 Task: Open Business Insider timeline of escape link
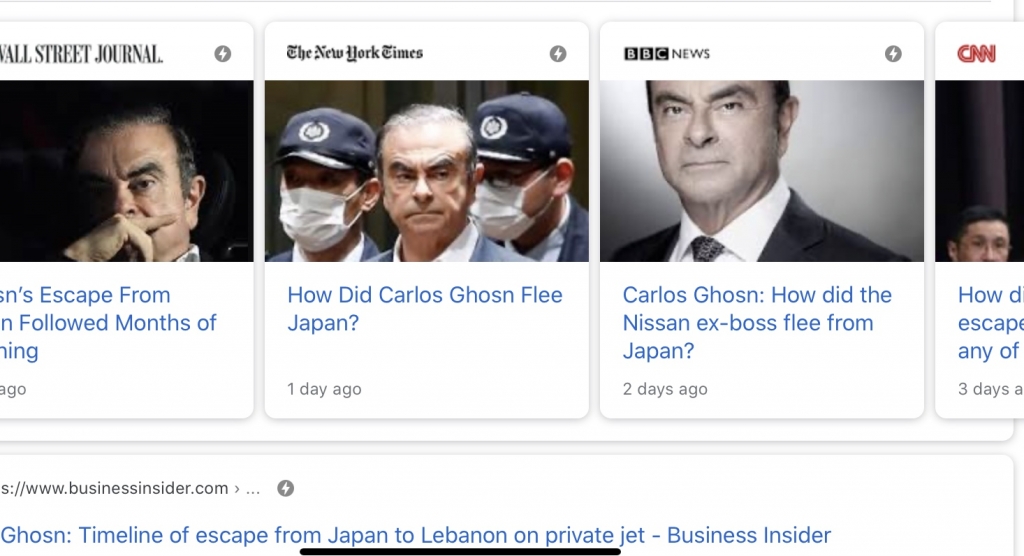415,535
